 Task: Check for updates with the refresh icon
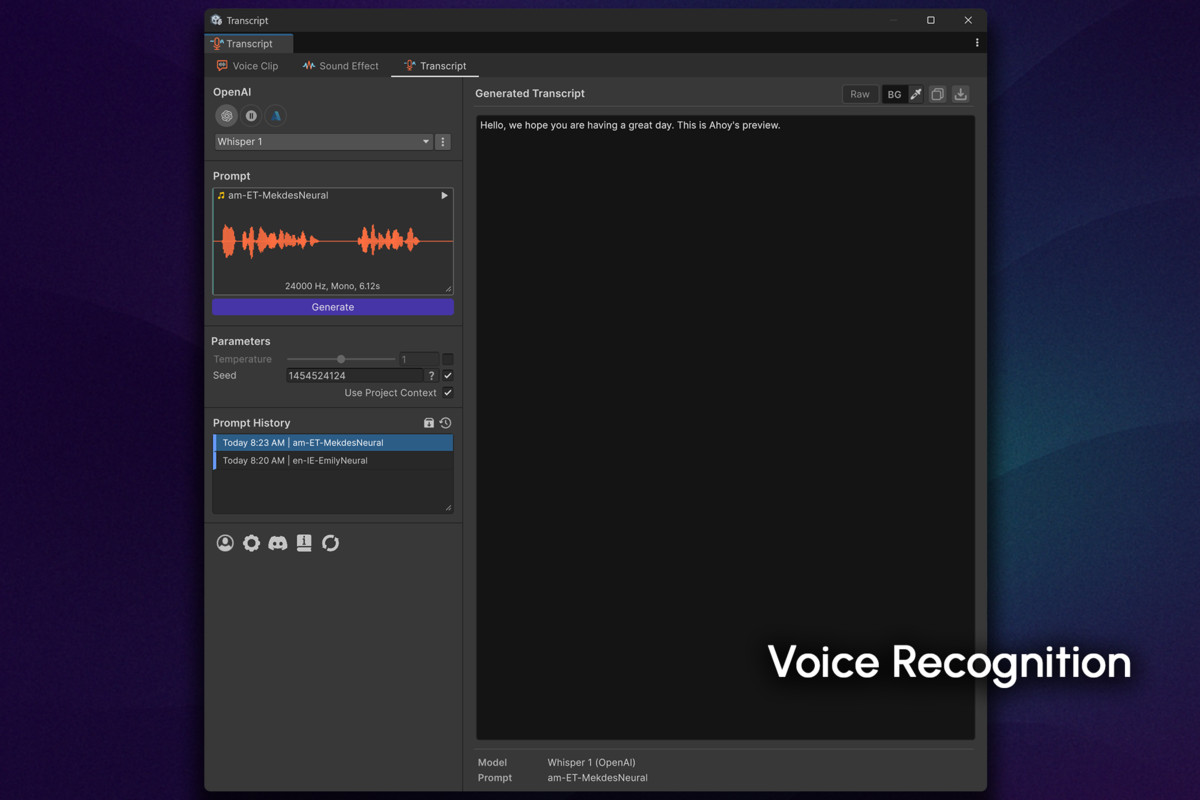pyautogui.click(x=330, y=542)
